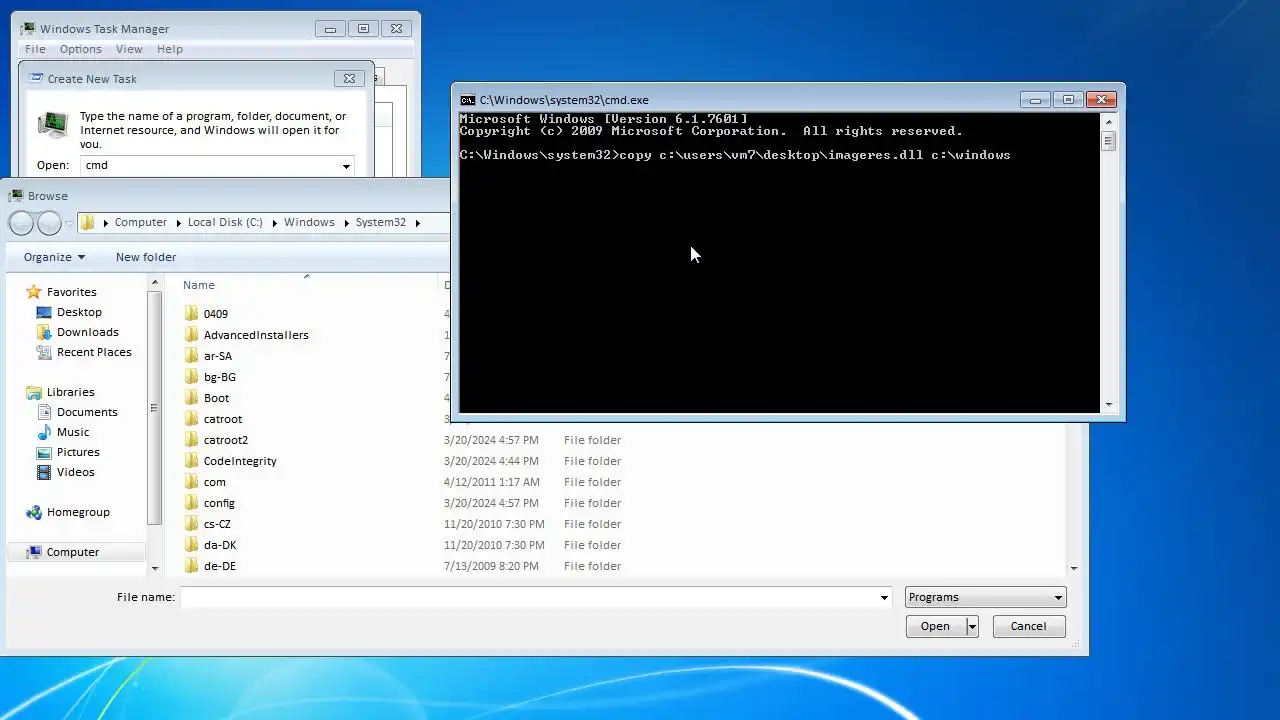
Task: Click the Open button in Browse dialog
Action: 935,627
